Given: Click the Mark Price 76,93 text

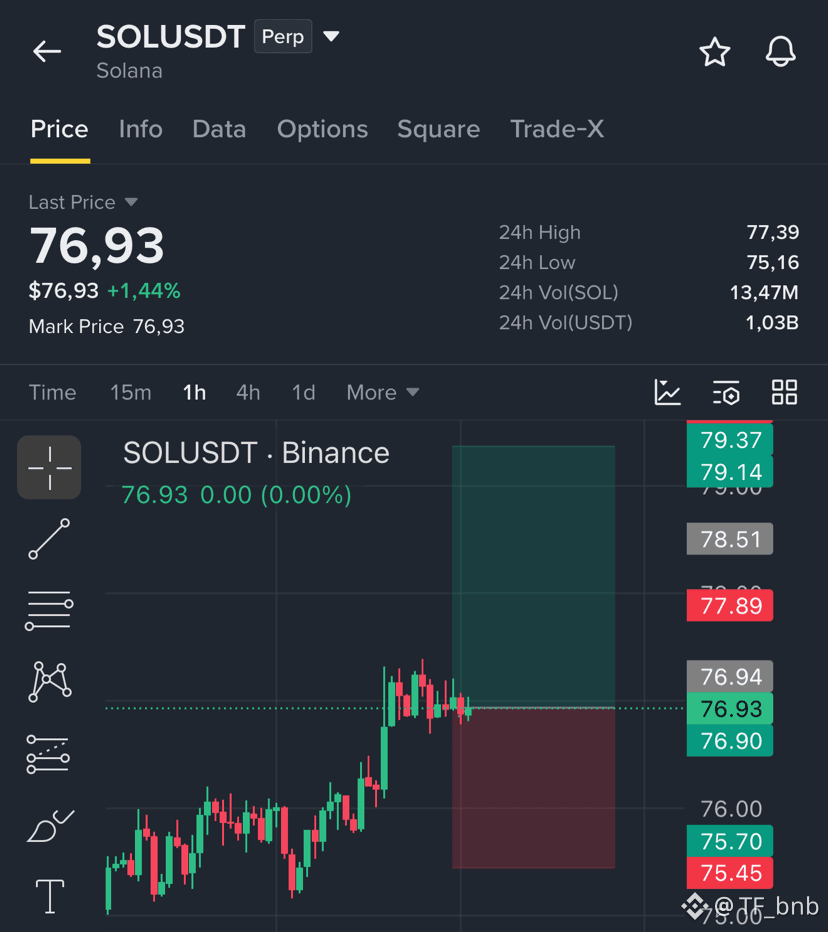Looking at the screenshot, I should point(106,326).
